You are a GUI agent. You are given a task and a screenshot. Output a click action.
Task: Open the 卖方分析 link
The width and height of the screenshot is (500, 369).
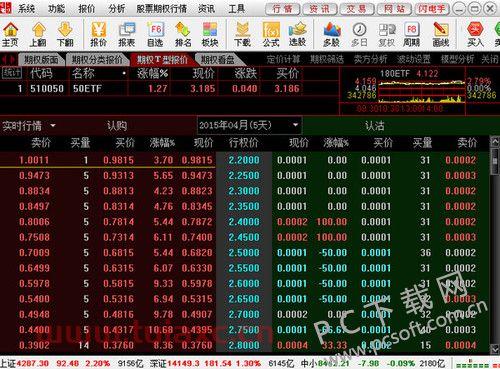point(370,60)
